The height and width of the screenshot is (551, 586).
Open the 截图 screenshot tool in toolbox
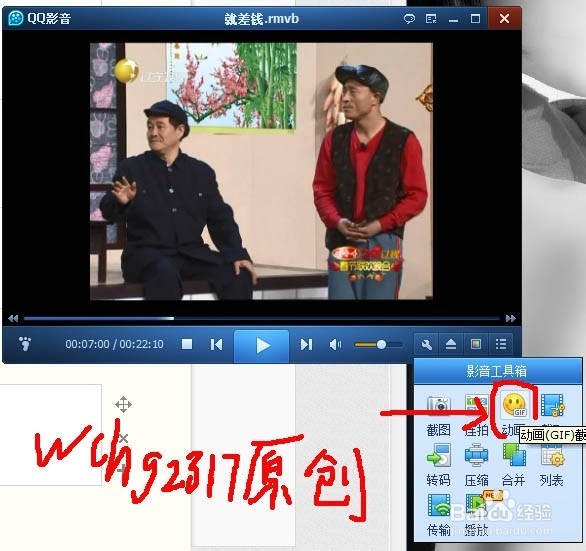[x=439, y=414]
